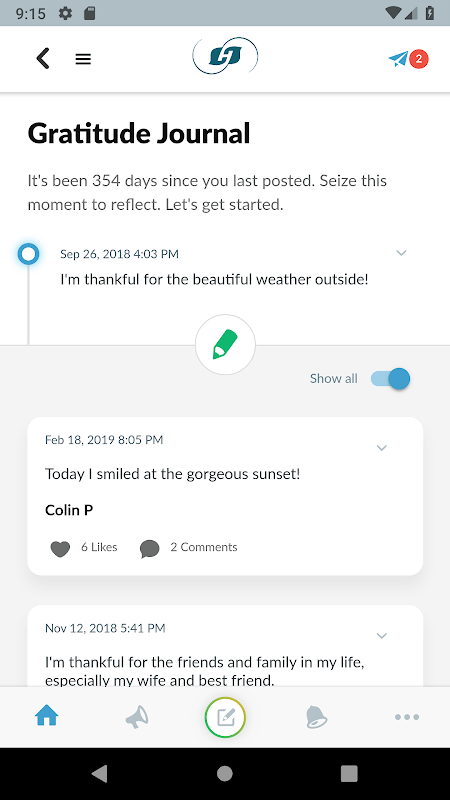The height and width of the screenshot is (800, 450).
Task: Open comments bubble on sunset post
Action: point(149,548)
